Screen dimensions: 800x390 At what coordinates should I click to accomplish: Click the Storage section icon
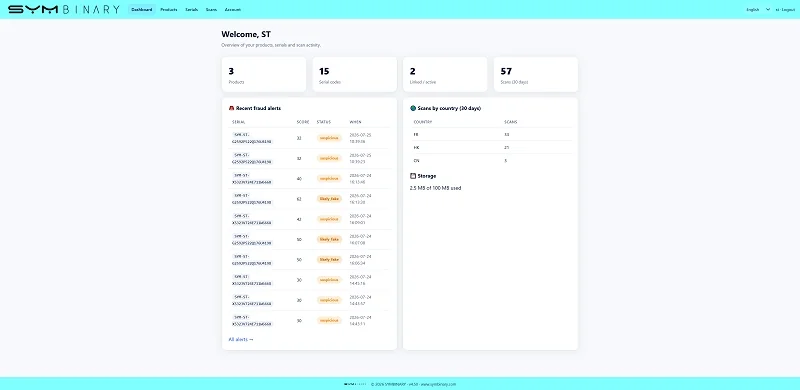[x=413, y=176]
